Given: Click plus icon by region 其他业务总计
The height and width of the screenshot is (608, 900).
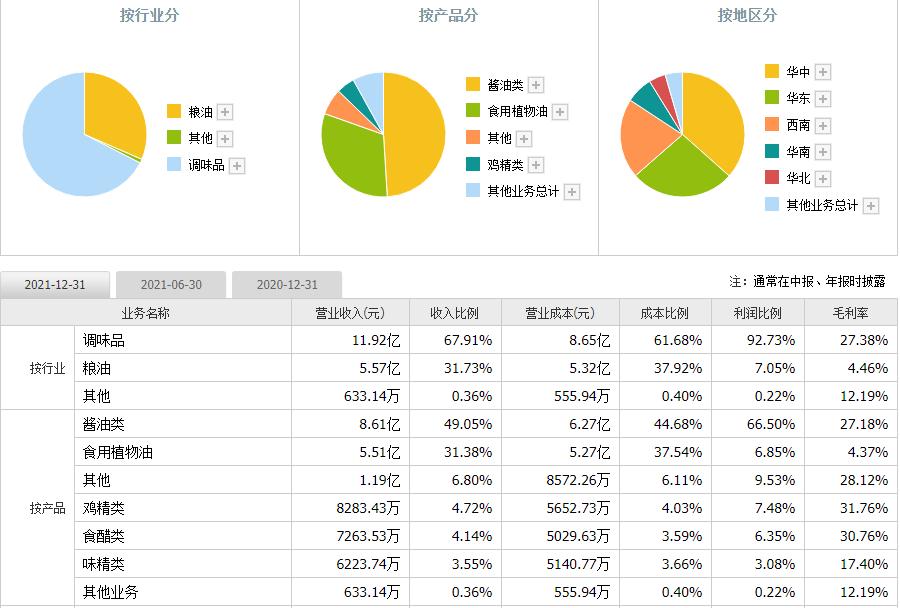Looking at the screenshot, I should 871,205.
